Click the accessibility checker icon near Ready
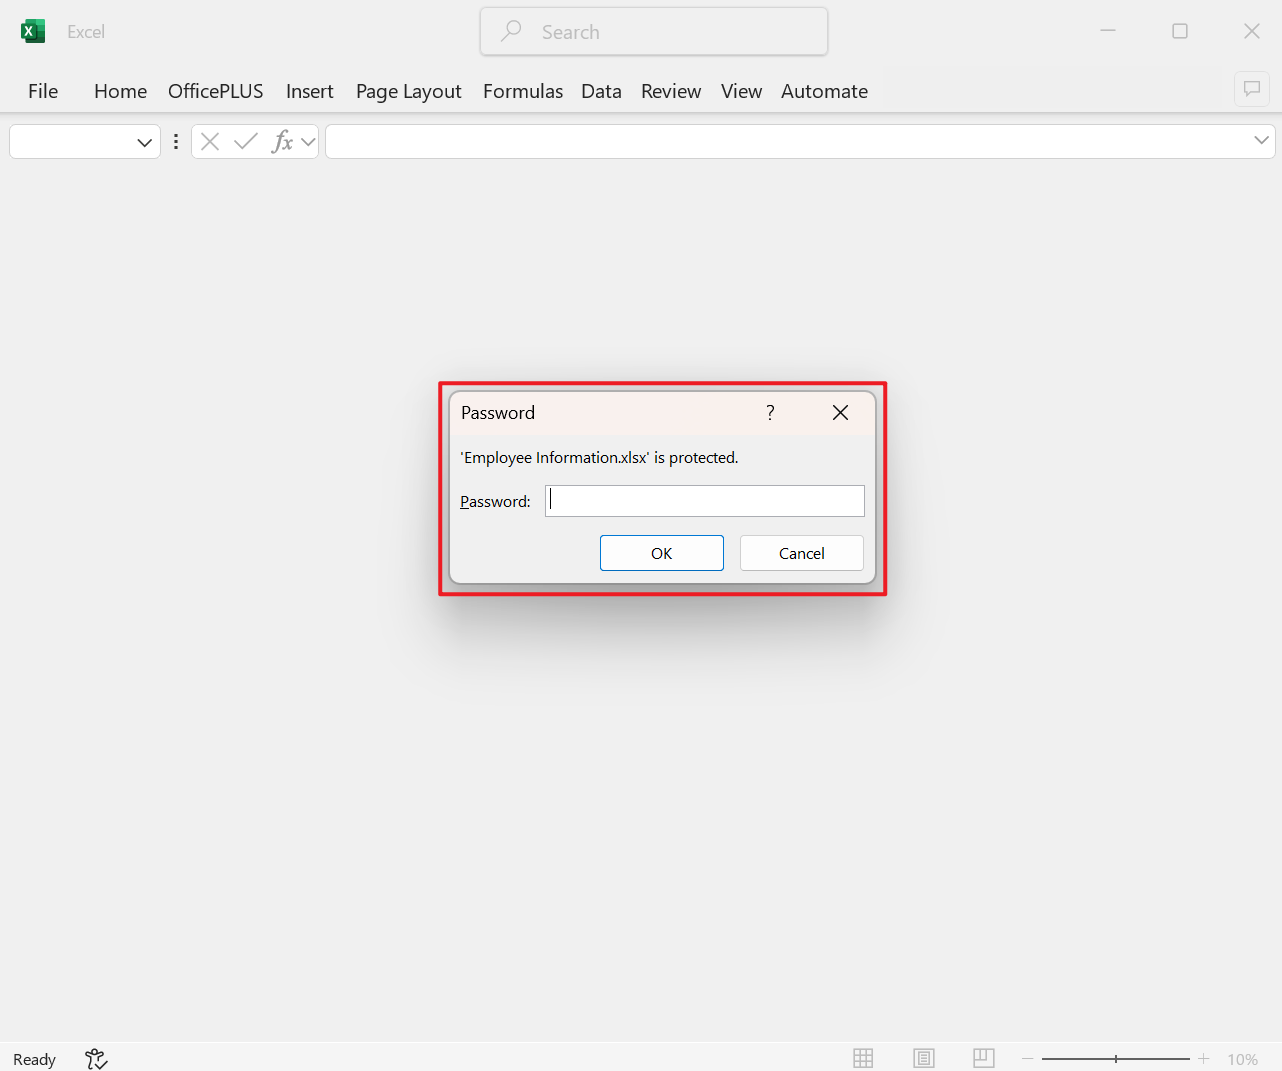1282x1071 pixels. pyautogui.click(x=95, y=1058)
